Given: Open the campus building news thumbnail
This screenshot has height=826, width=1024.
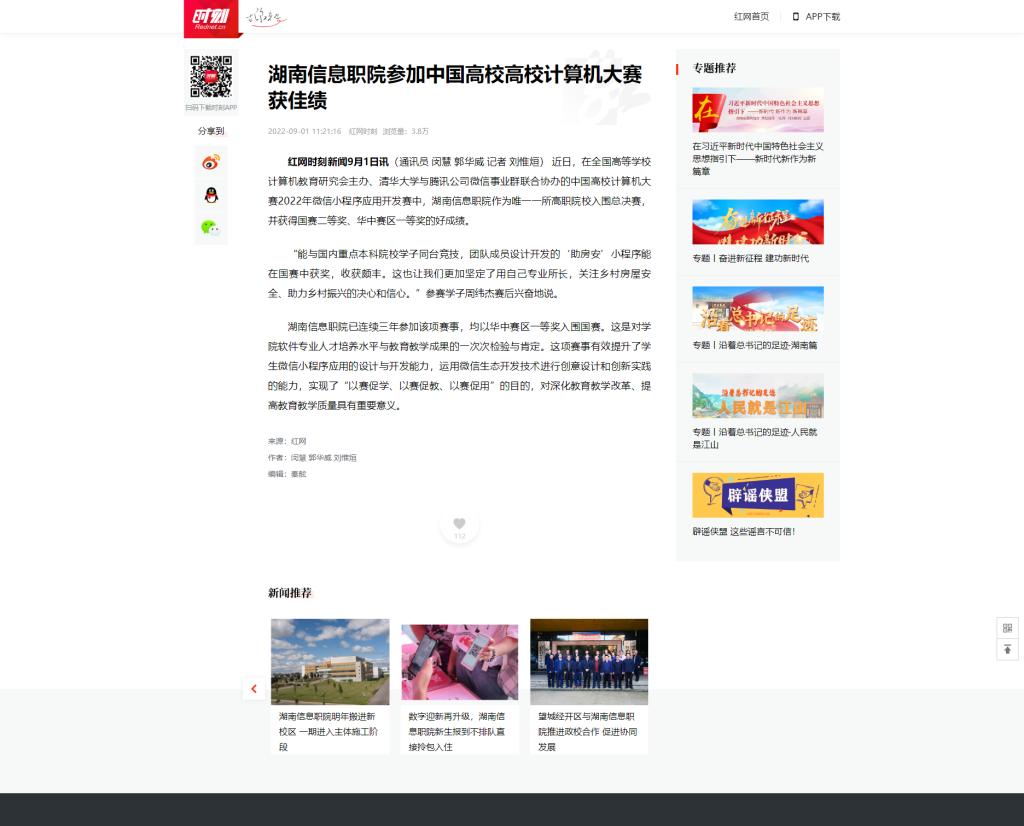Looking at the screenshot, I should click(x=330, y=661).
